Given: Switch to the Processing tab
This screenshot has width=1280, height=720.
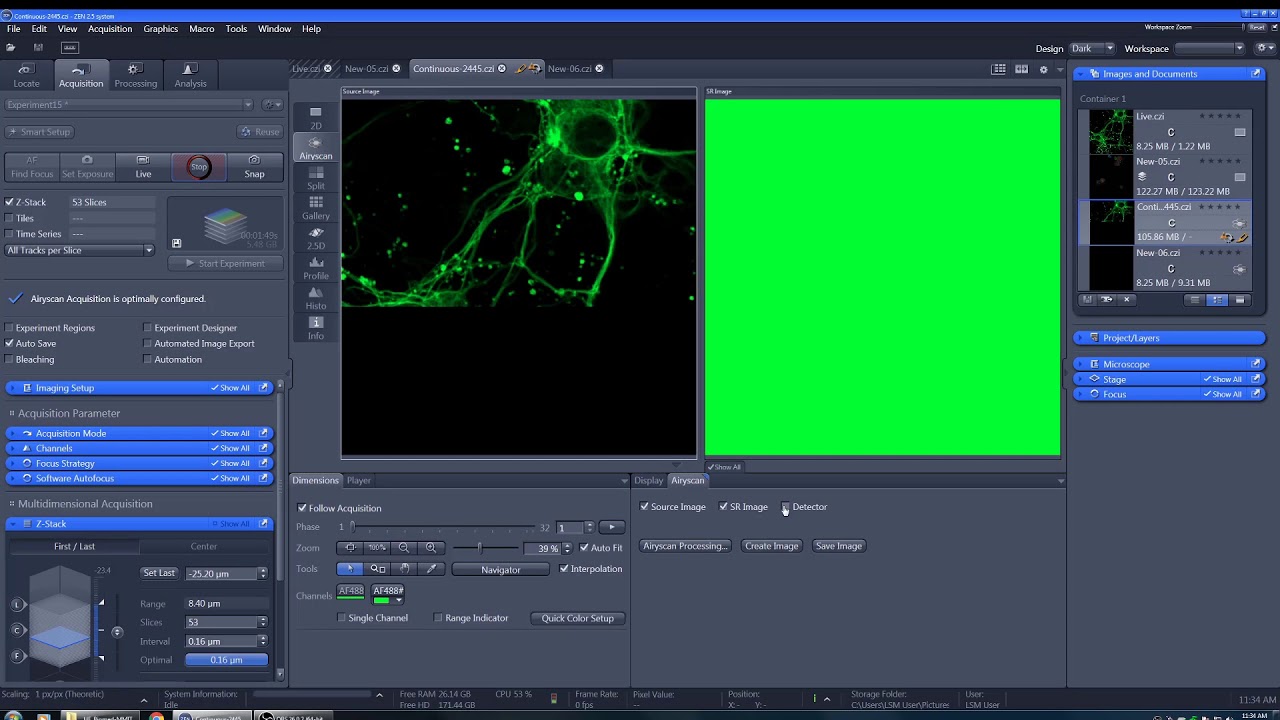Looking at the screenshot, I should [x=135, y=76].
